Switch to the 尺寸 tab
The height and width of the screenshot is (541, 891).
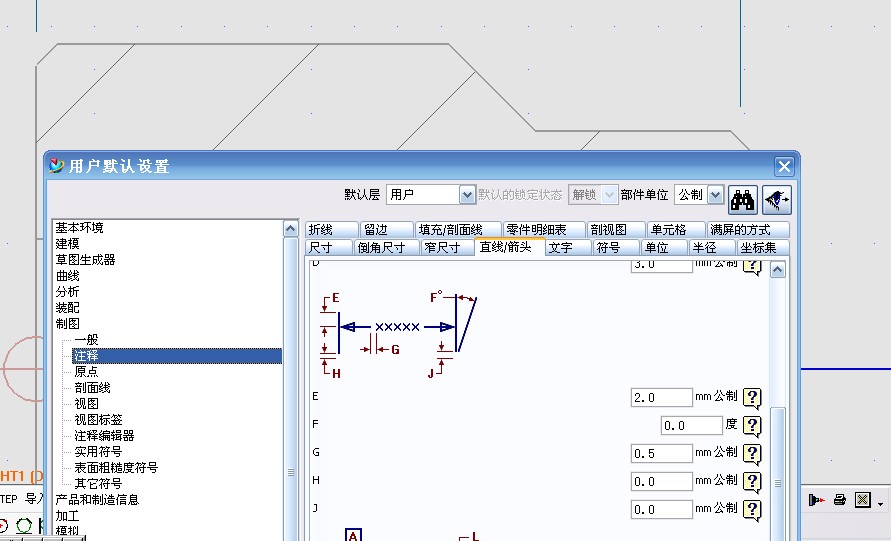pyautogui.click(x=328, y=248)
